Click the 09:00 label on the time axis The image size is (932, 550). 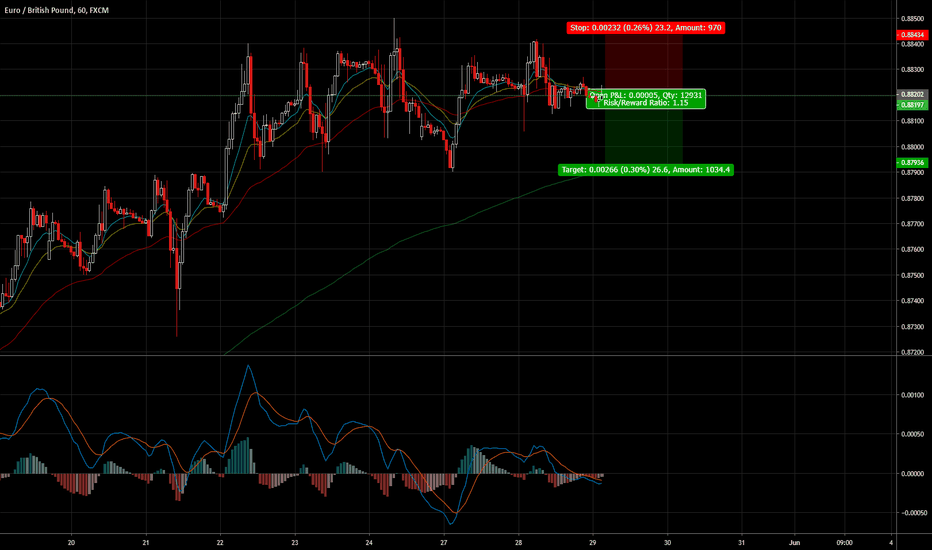[845, 542]
